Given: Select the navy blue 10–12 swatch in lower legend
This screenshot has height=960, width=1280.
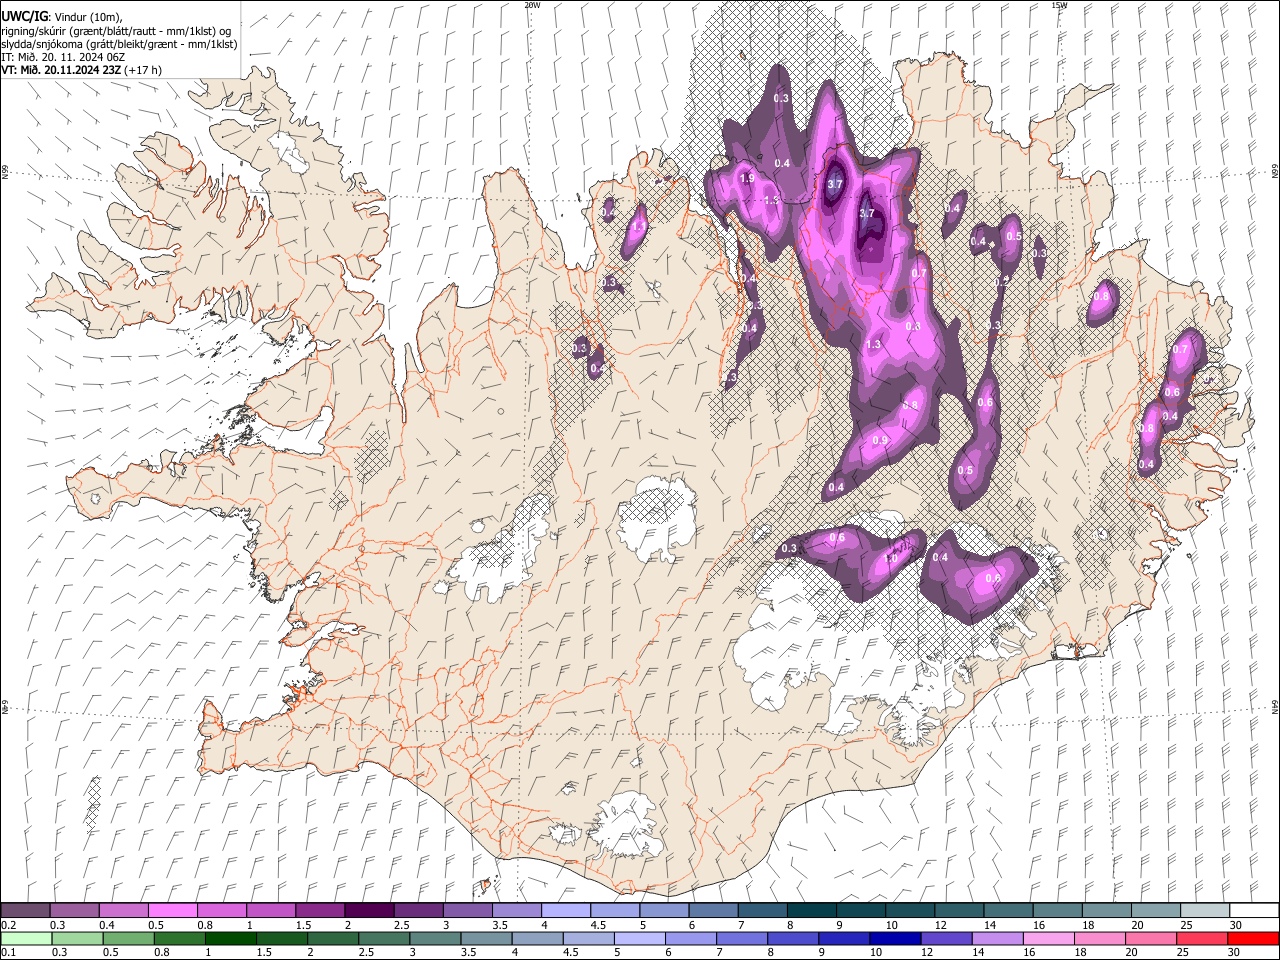Looking at the screenshot, I should tap(895, 938).
